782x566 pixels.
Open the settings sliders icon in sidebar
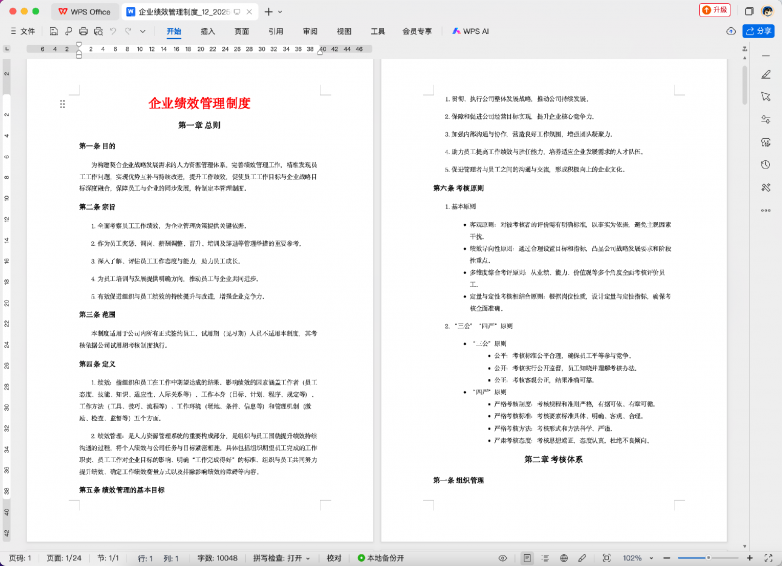point(765,119)
